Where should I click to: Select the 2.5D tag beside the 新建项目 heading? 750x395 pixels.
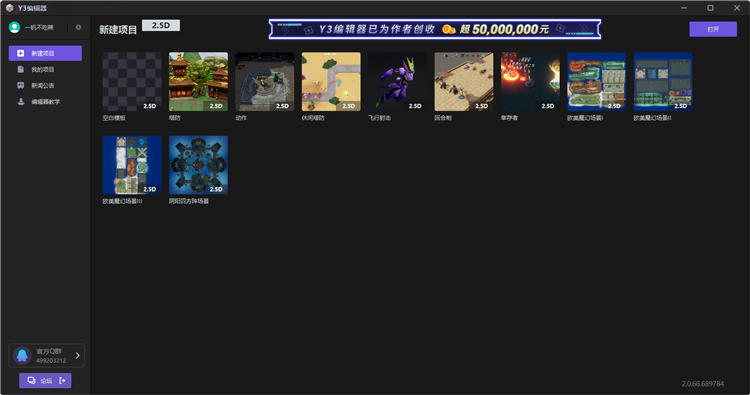tap(161, 26)
